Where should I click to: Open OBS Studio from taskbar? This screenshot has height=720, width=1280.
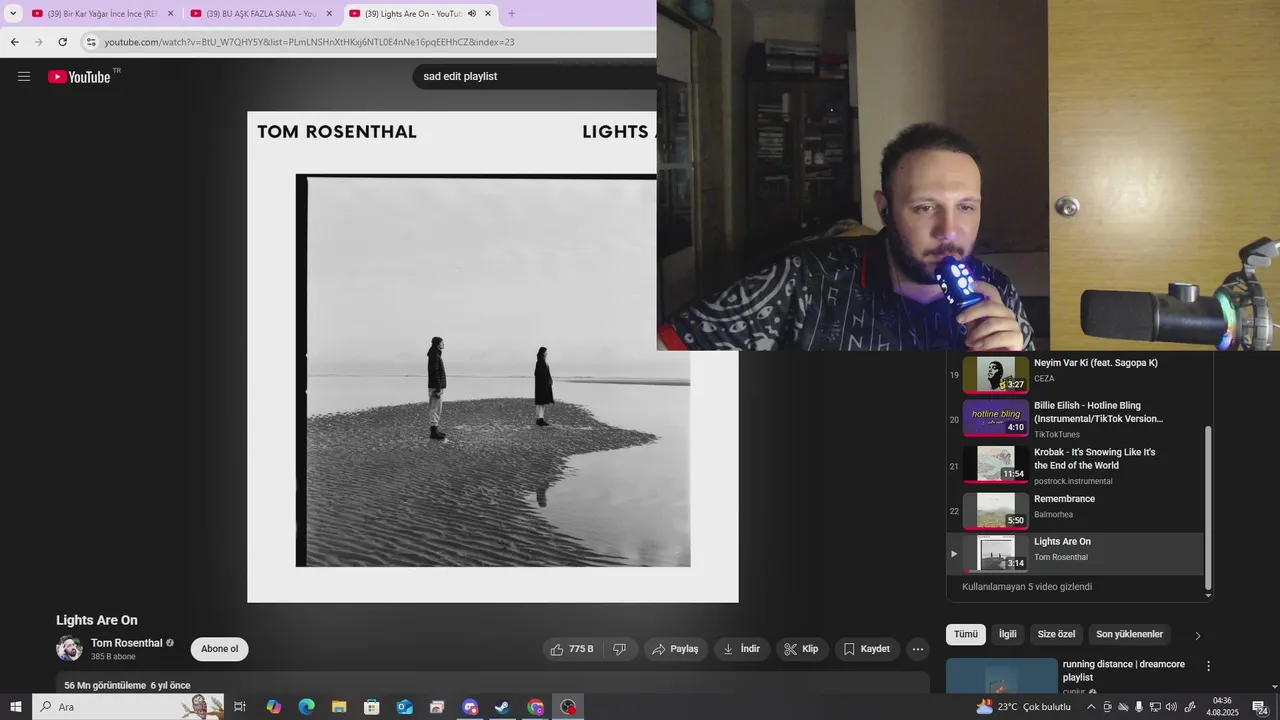569,707
